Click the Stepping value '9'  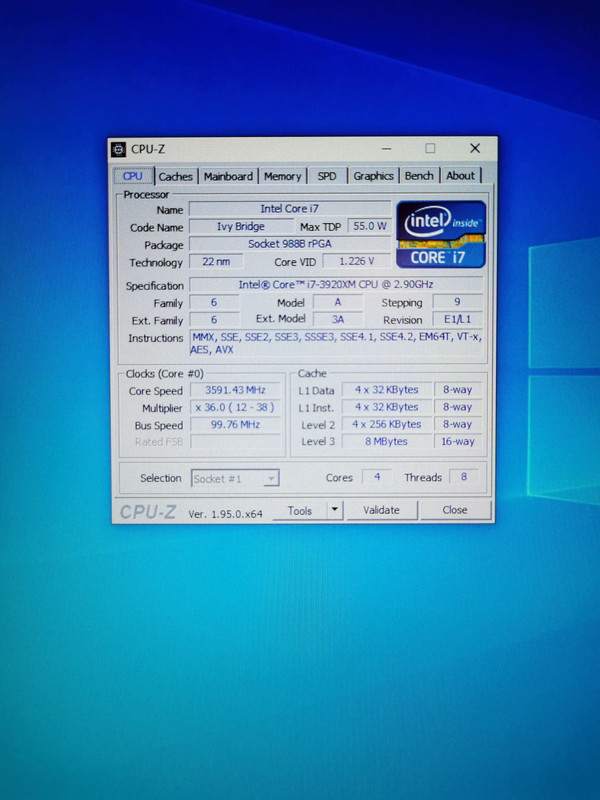pyautogui.click(x=457, y=302)
